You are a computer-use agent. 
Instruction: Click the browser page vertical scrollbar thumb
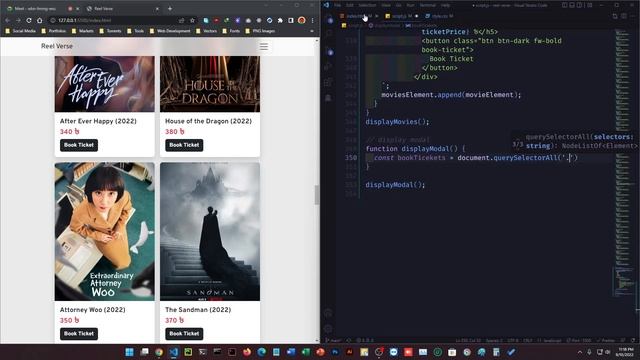click(317, 195)
